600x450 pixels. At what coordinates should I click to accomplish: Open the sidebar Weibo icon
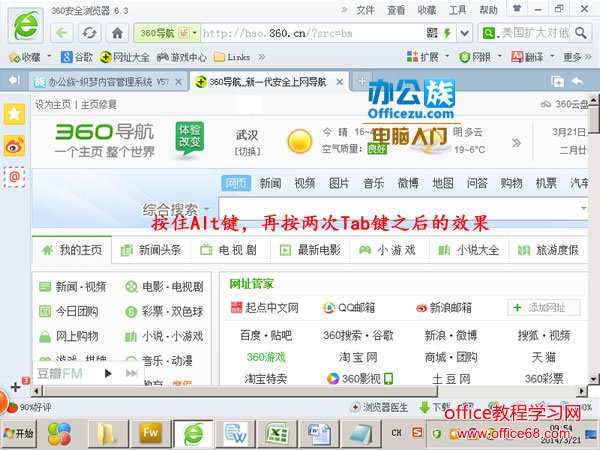(14, 145)
